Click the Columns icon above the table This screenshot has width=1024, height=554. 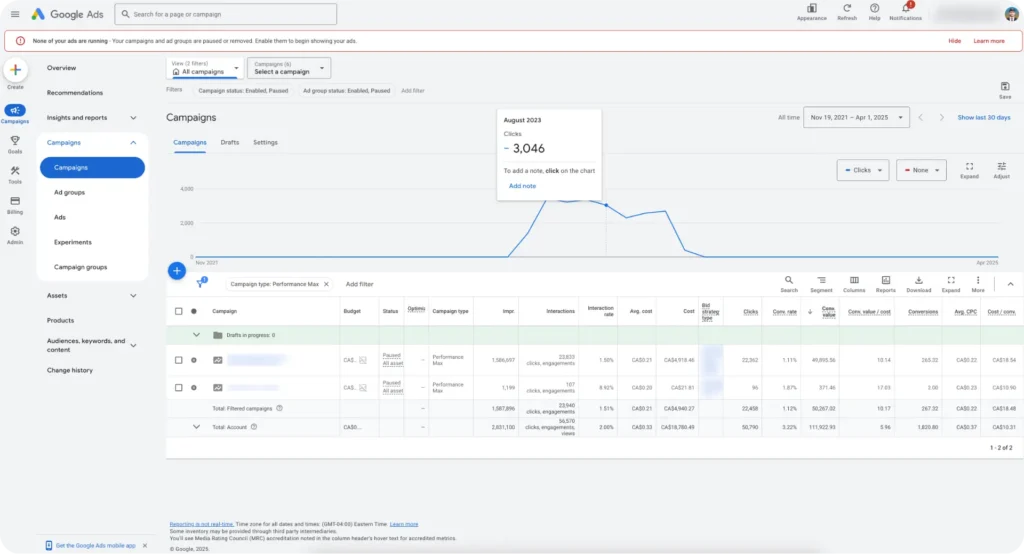[853, 281]
